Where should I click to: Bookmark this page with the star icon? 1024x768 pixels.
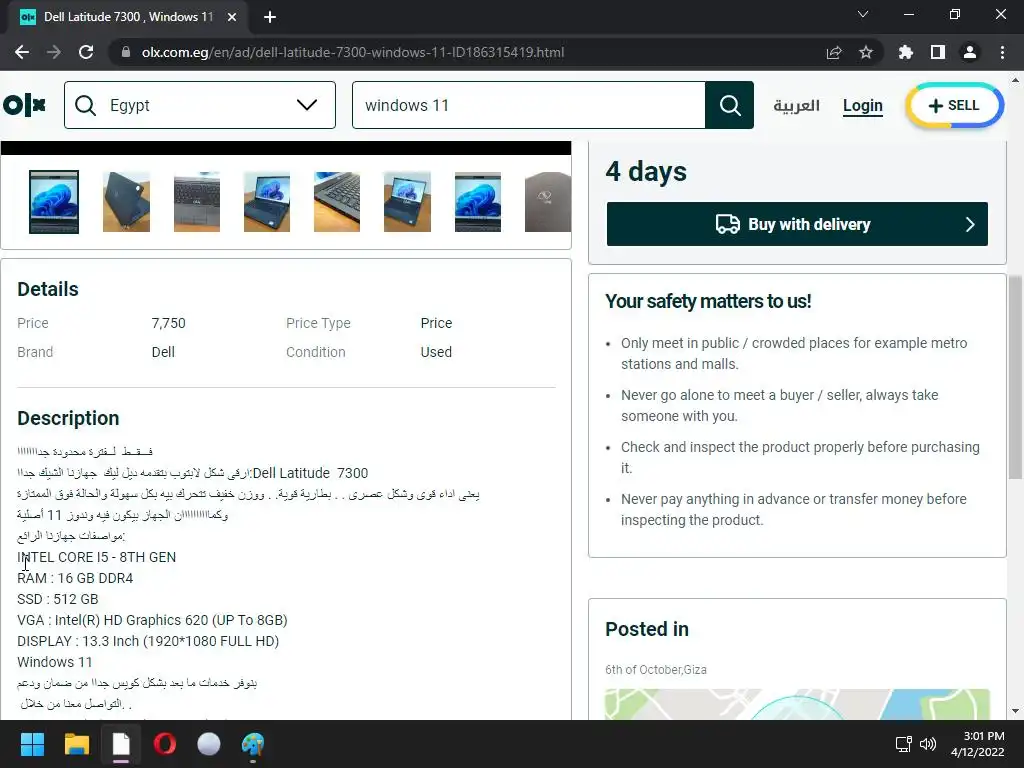pyautogui.click(x=866, y=52)
